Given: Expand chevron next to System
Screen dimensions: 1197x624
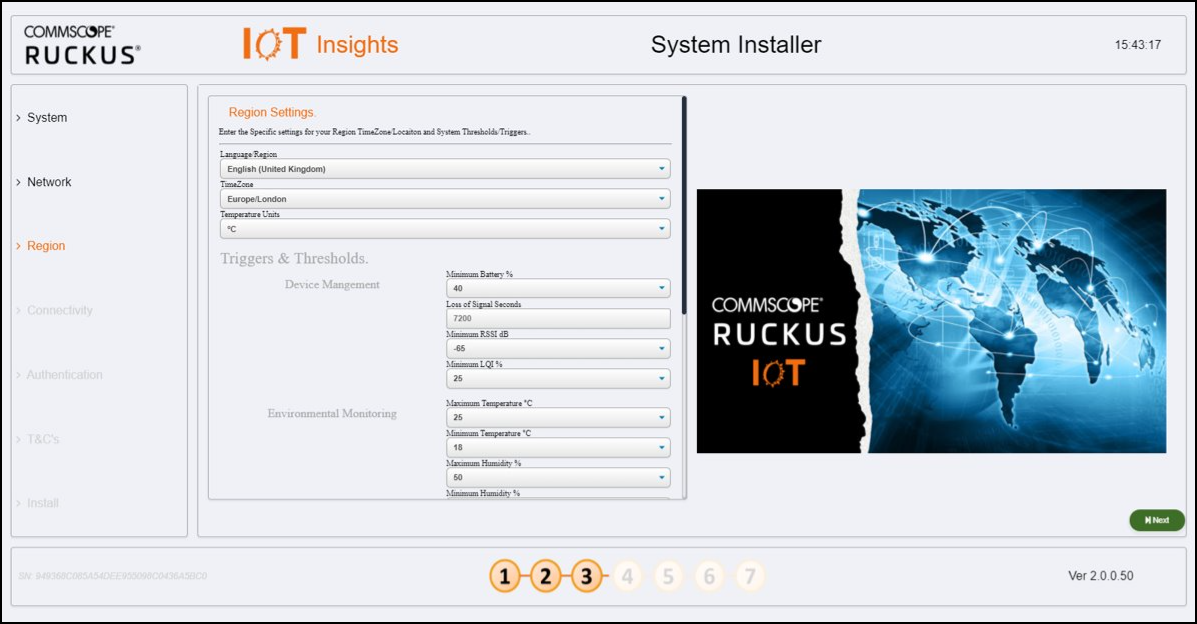Looking at the screenshot, I should [x=18, y=118].
